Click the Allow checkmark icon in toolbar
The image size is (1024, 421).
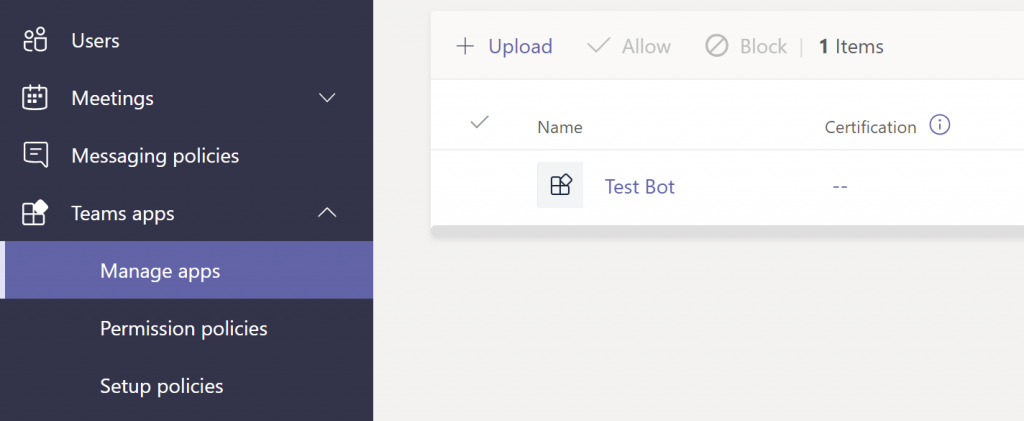[x=598, y=46]
